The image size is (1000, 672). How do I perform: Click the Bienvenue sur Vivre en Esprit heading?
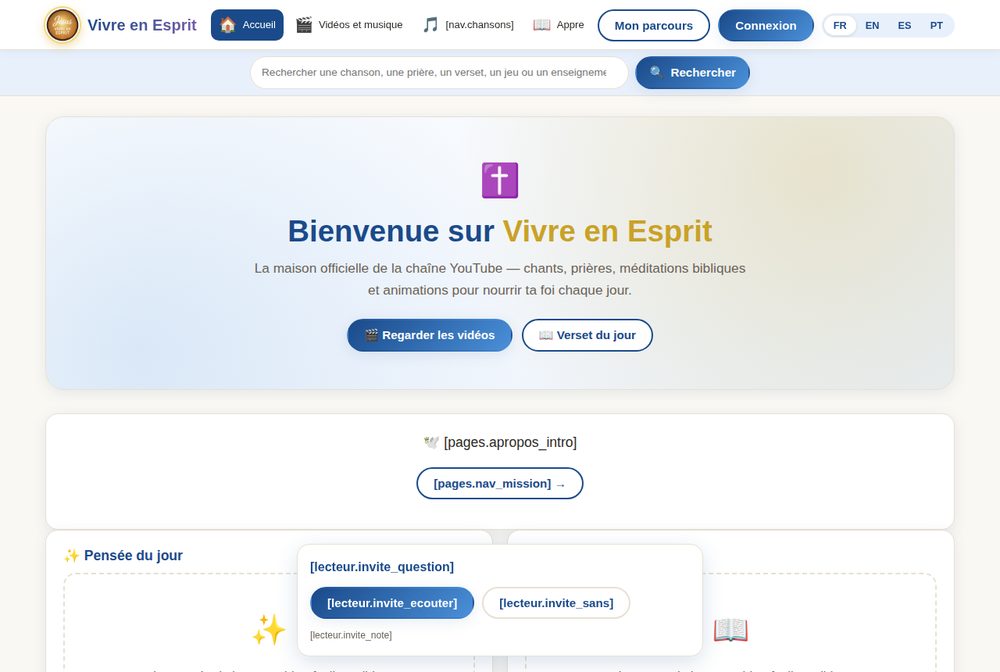(500, 231)
